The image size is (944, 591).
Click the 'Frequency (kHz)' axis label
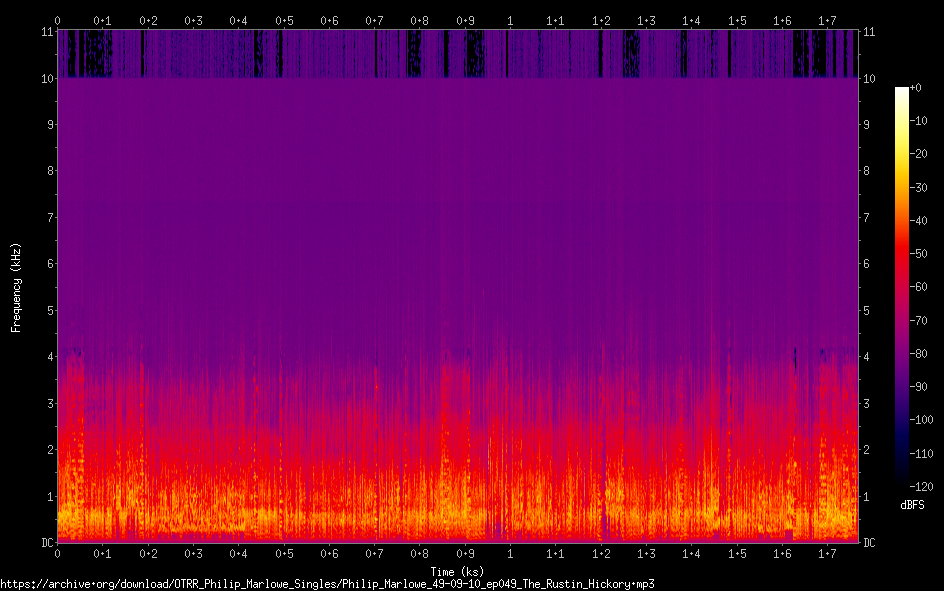click(16, 287)
